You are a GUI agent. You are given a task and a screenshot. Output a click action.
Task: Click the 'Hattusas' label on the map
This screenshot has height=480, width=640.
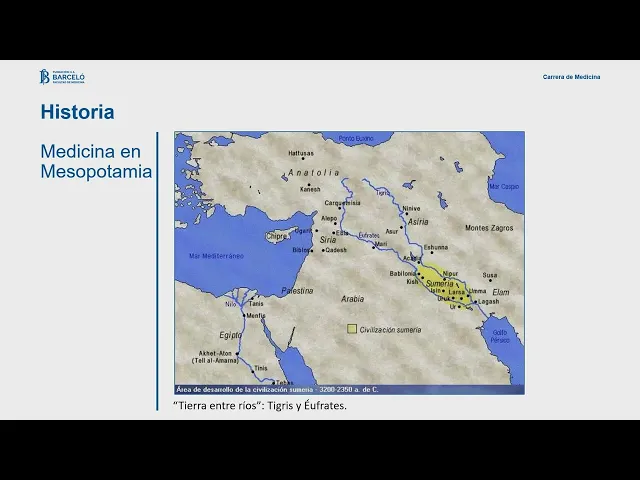[x=301, y=153]
